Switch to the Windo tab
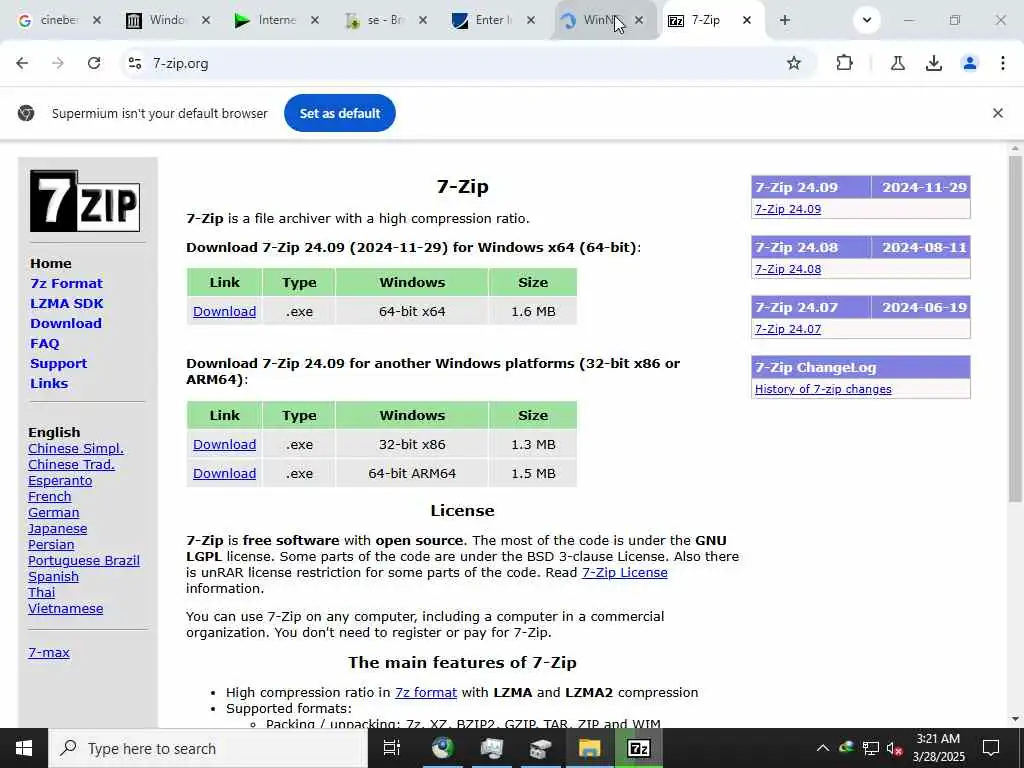The height and width of the screenshot is (768, 1024). (x=167, y=20)
